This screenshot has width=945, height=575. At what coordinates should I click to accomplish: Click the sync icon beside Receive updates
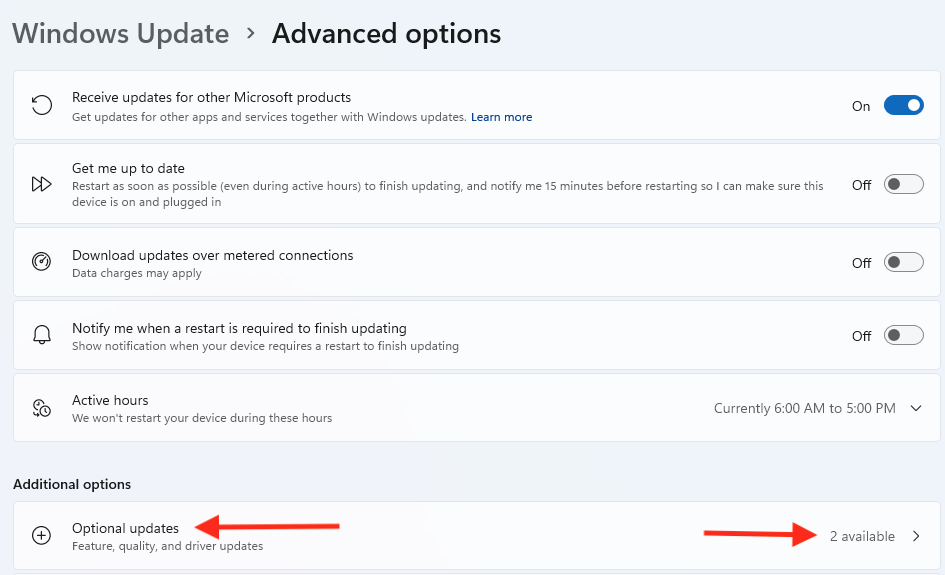click(42, 105)
